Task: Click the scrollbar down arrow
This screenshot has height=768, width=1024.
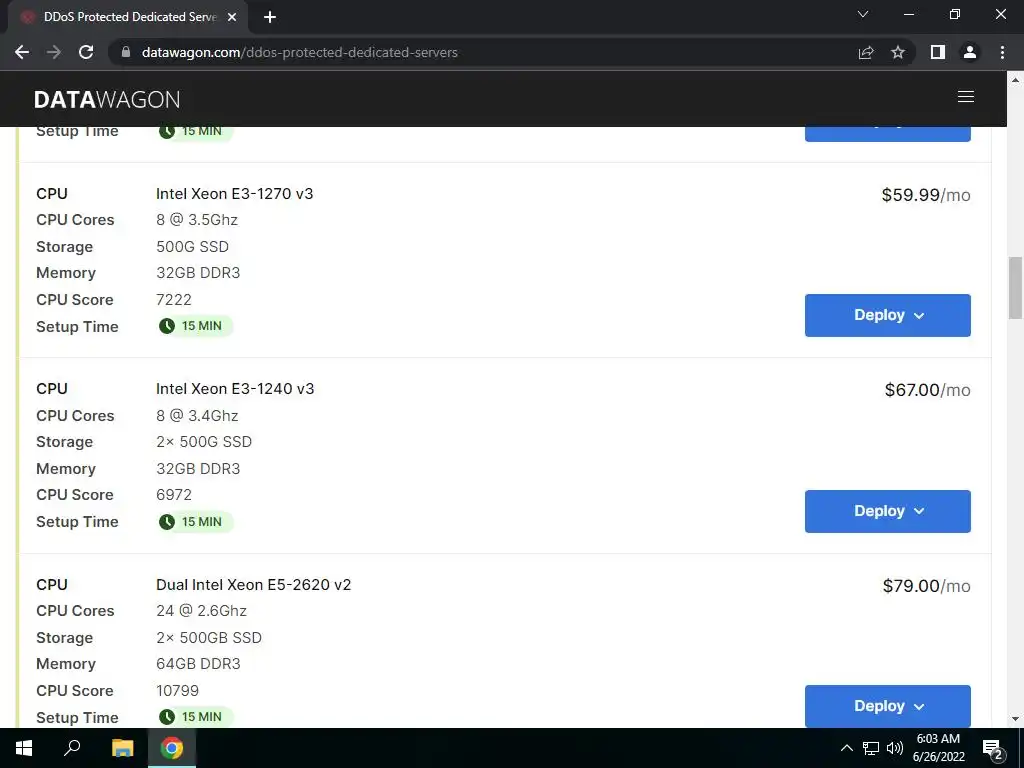Action: tap(1015, 719)
